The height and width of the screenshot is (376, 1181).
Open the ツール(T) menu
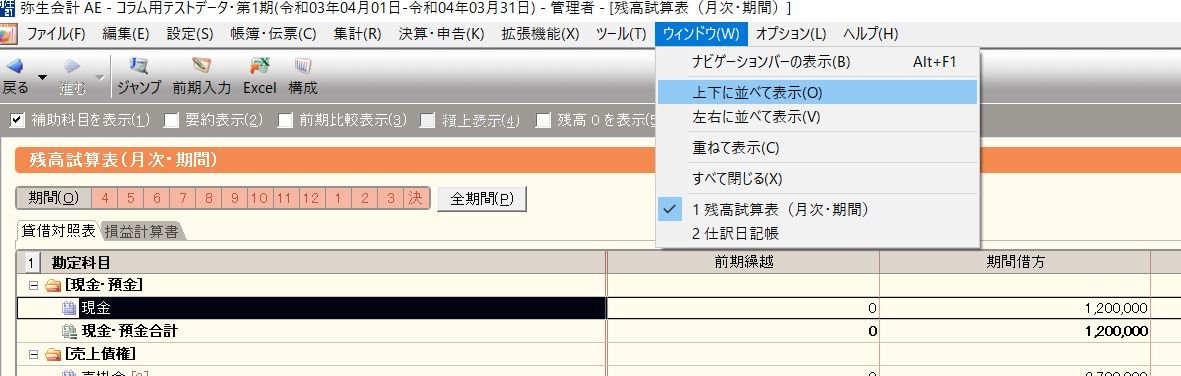pos(621,34)
